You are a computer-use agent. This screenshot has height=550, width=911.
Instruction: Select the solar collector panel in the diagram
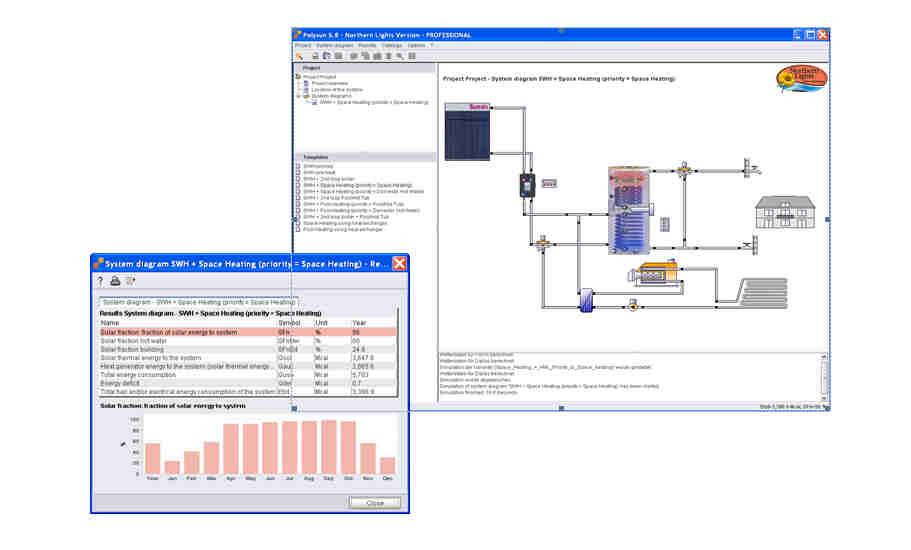point(467,131)
